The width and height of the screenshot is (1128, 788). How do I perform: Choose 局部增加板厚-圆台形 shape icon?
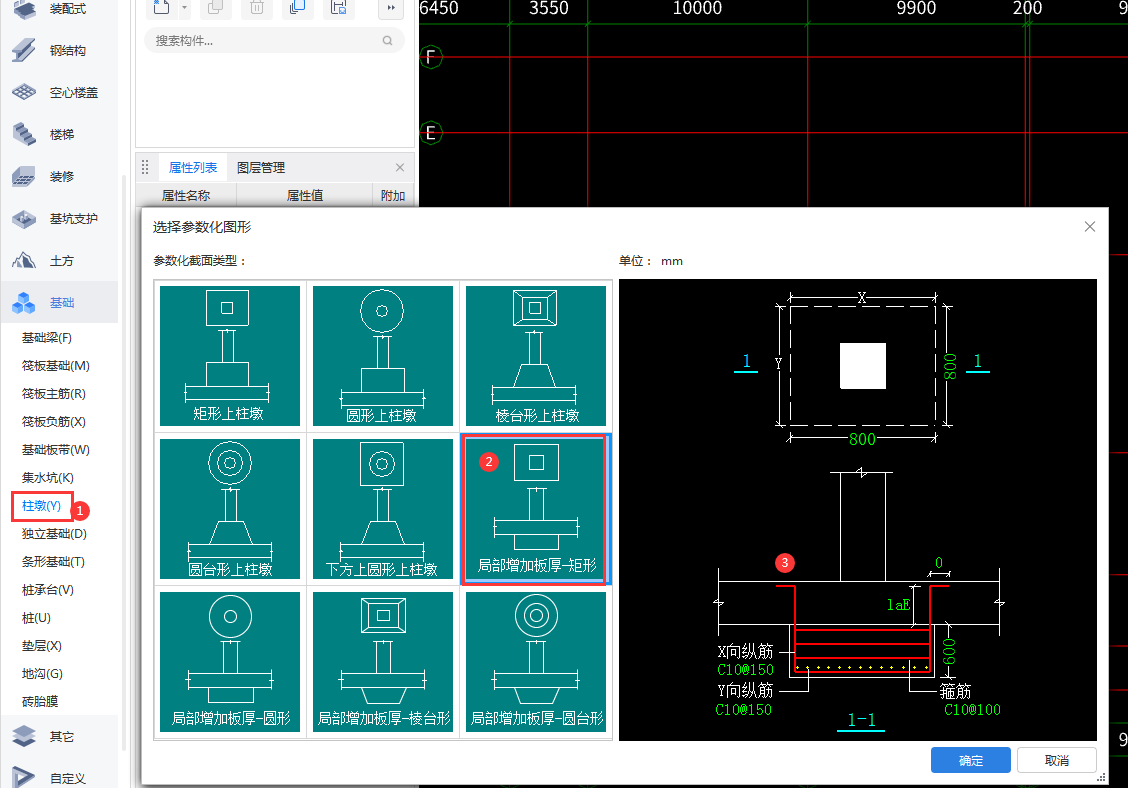[536, 661]
